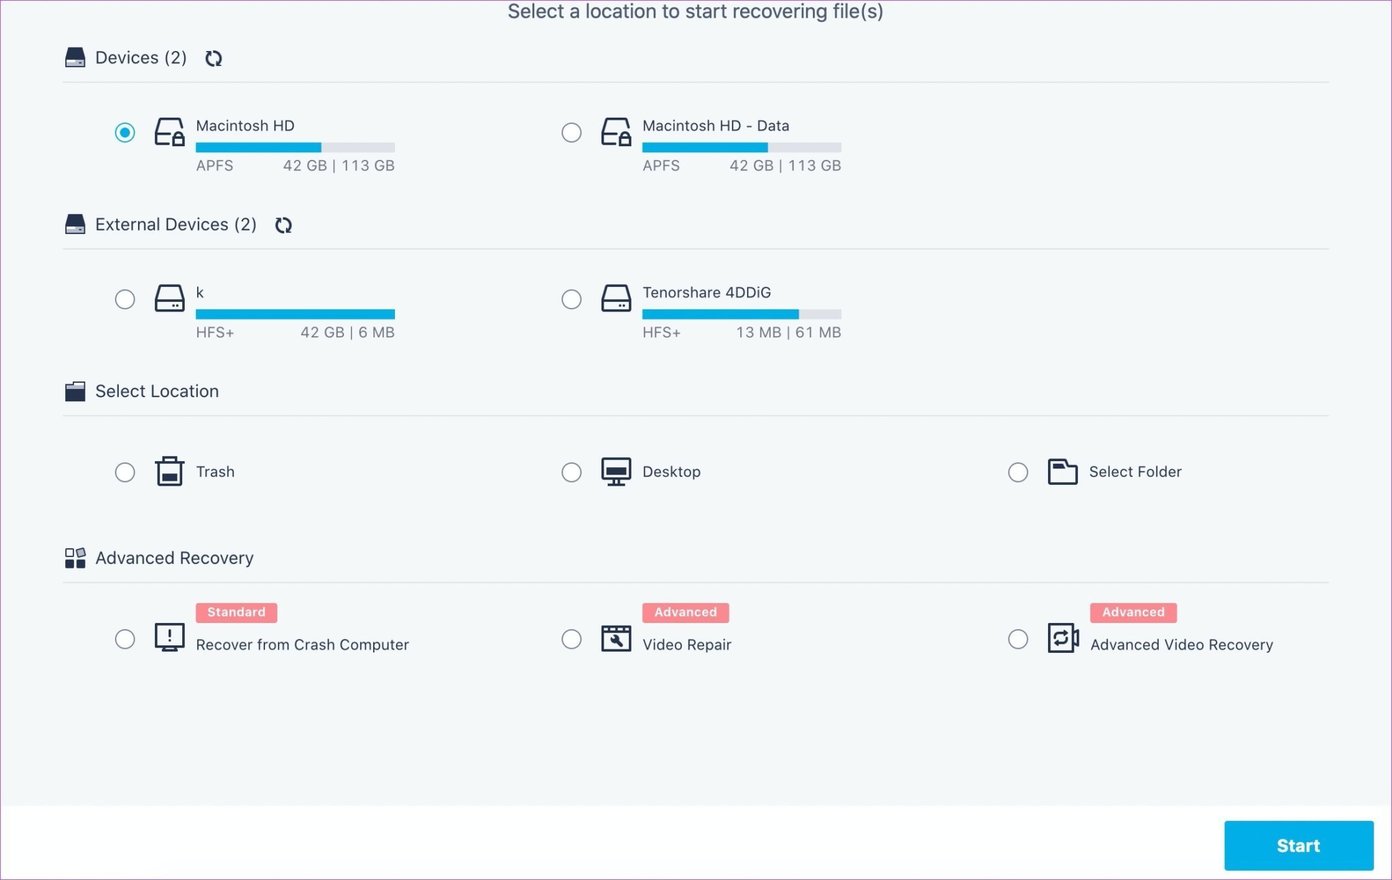Click the Select Folder label
Viewport: 1392px width, 880px height.
click(1135, 472)
